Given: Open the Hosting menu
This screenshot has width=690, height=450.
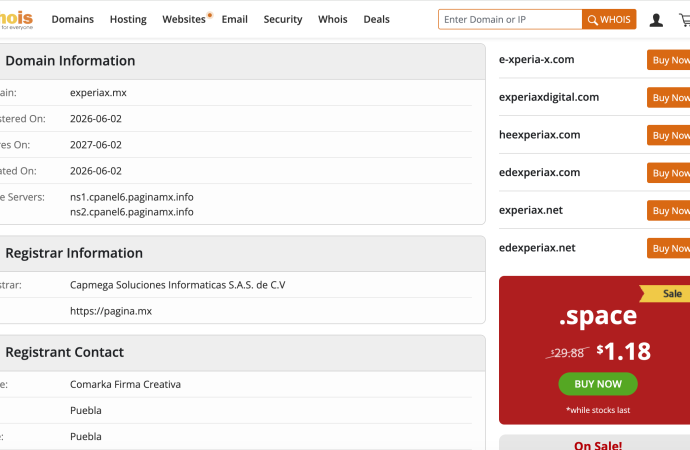Looking at the screenshot, I should click(128, 19).
